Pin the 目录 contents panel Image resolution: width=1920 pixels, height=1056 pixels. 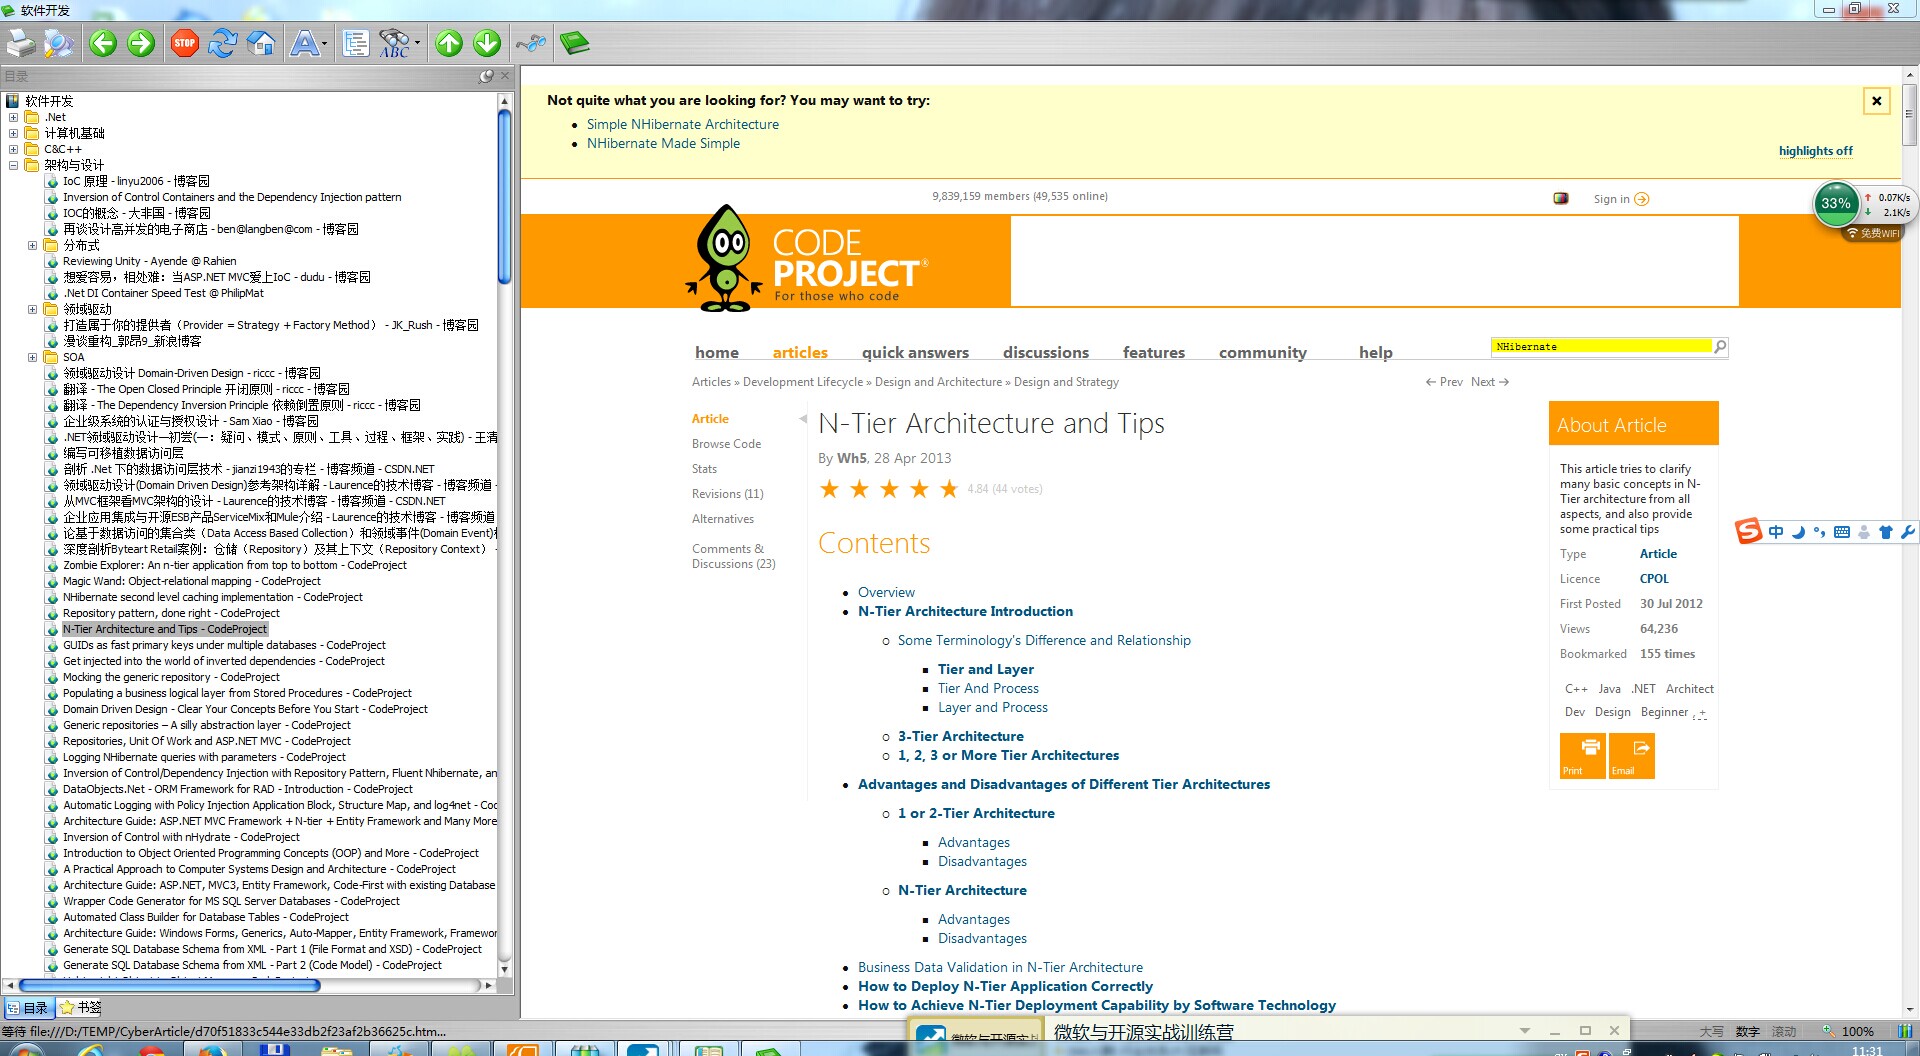click(x=486, y=76)
